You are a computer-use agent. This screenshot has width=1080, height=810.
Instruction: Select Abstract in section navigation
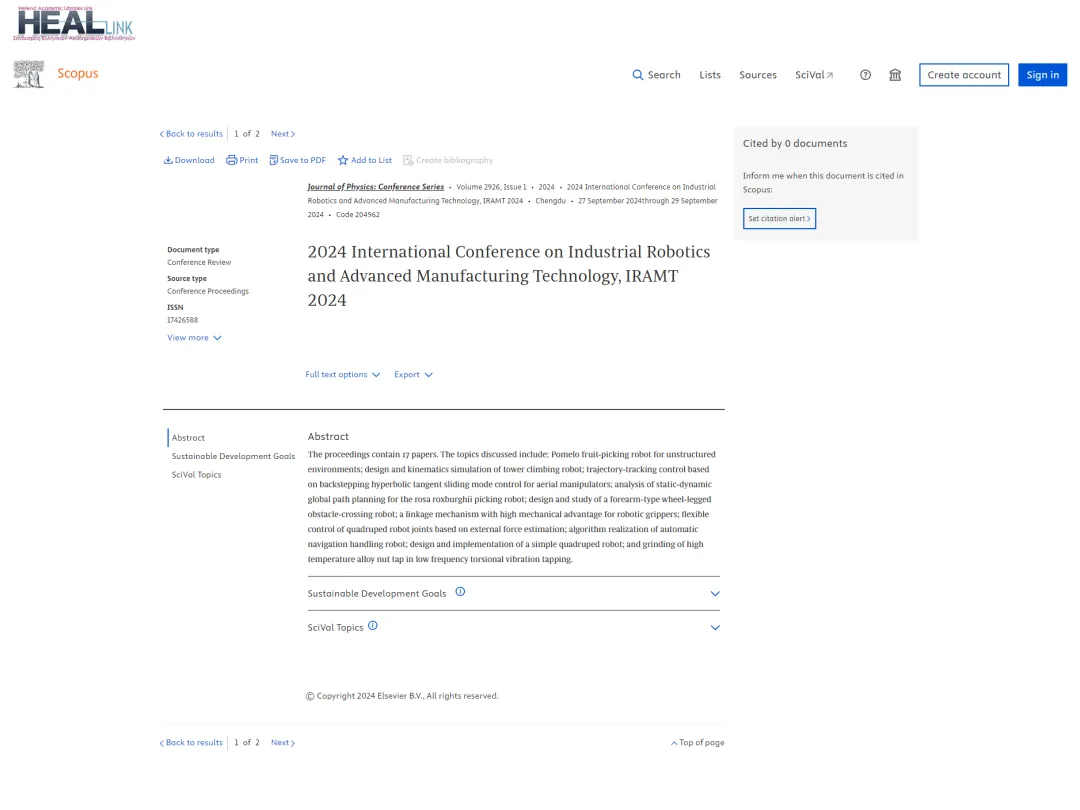[188, 438]
